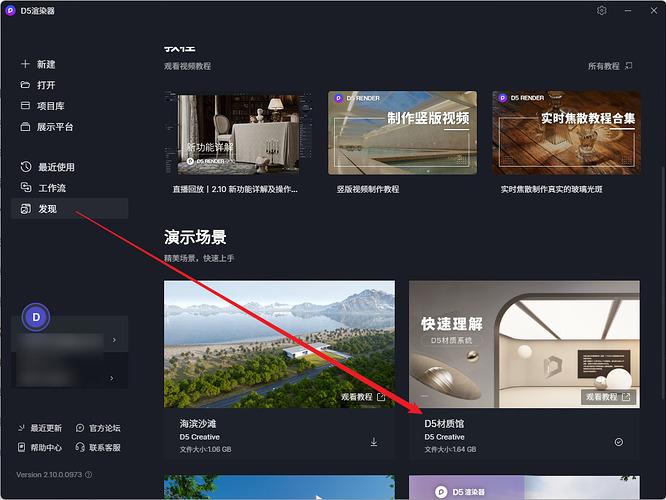
Task: Open the settings gear icon
Action: (601, 11)
